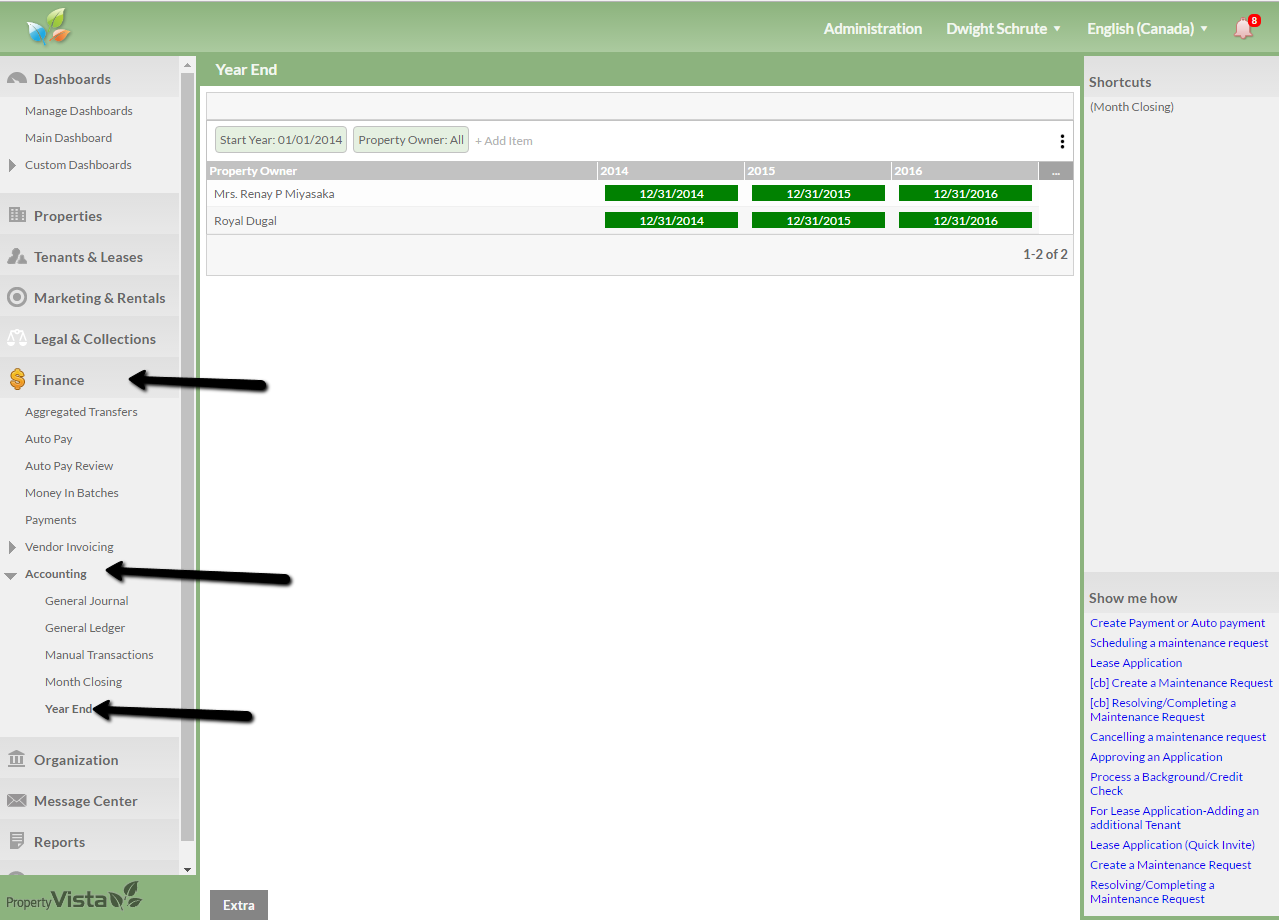
Task: Click the green 12/31/2015 cell for Royal Dugal
Action: pyautogui.click(x=818, y=221)
